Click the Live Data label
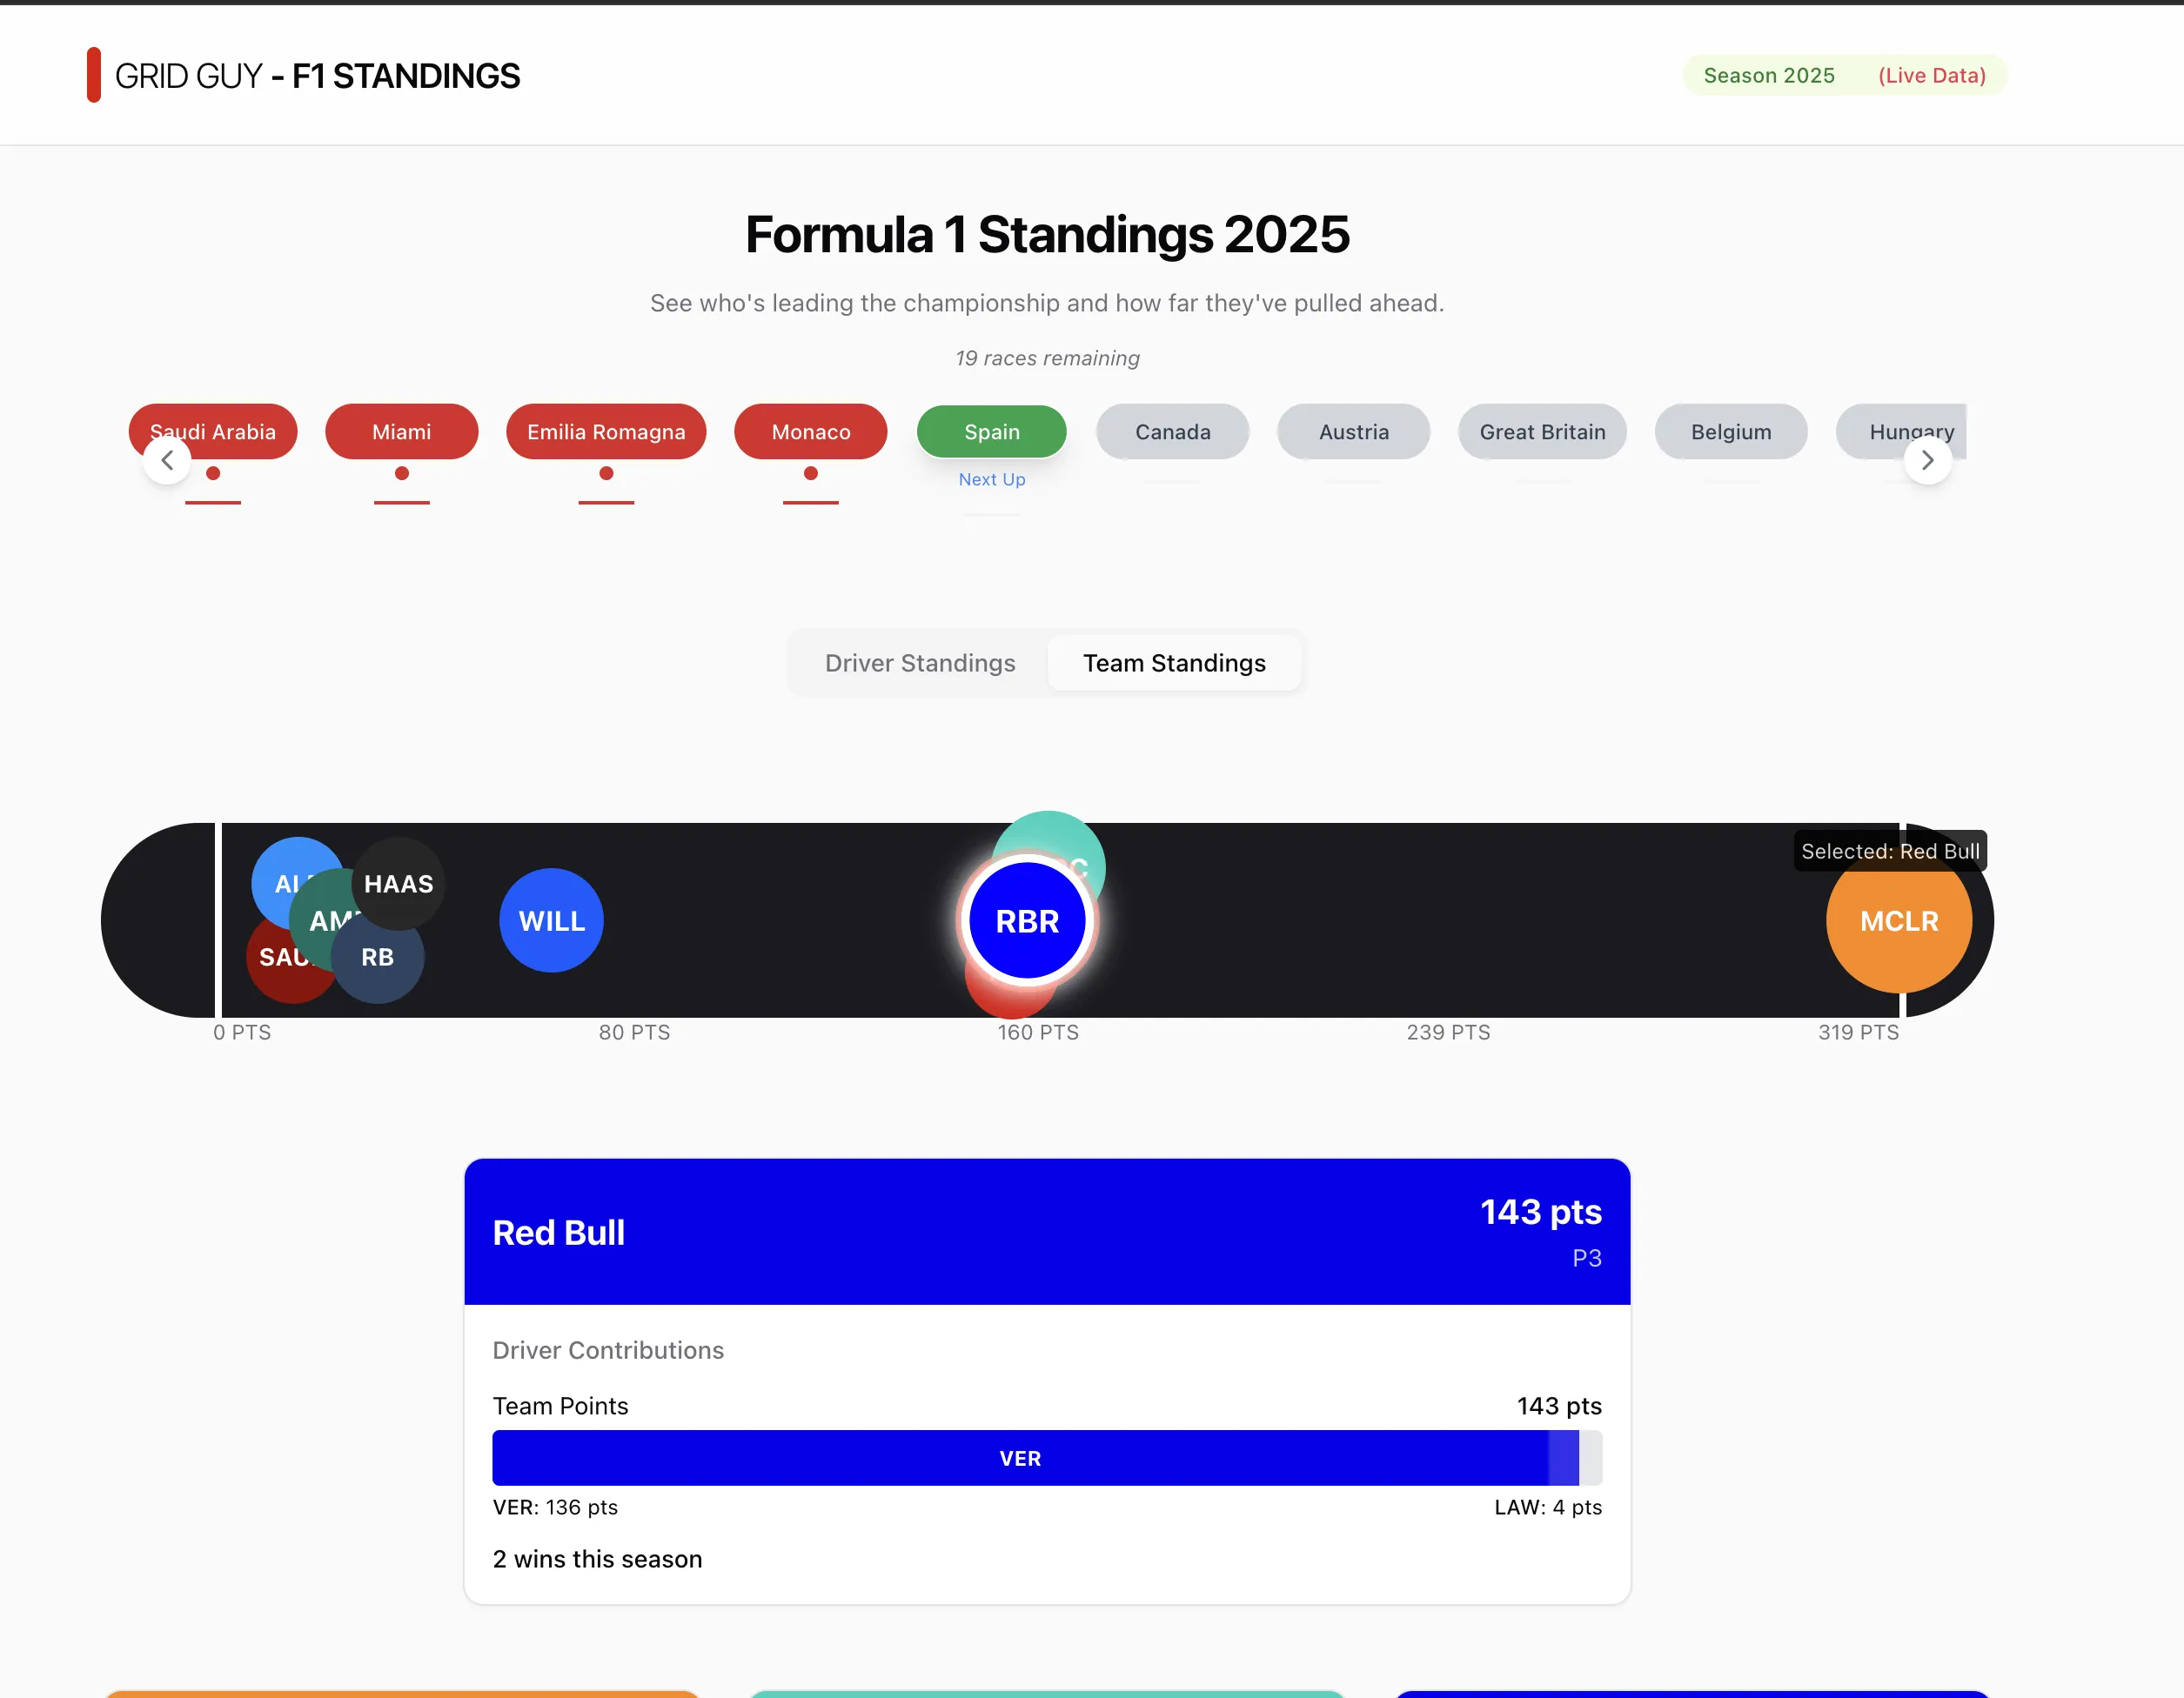 point(1932,75)
